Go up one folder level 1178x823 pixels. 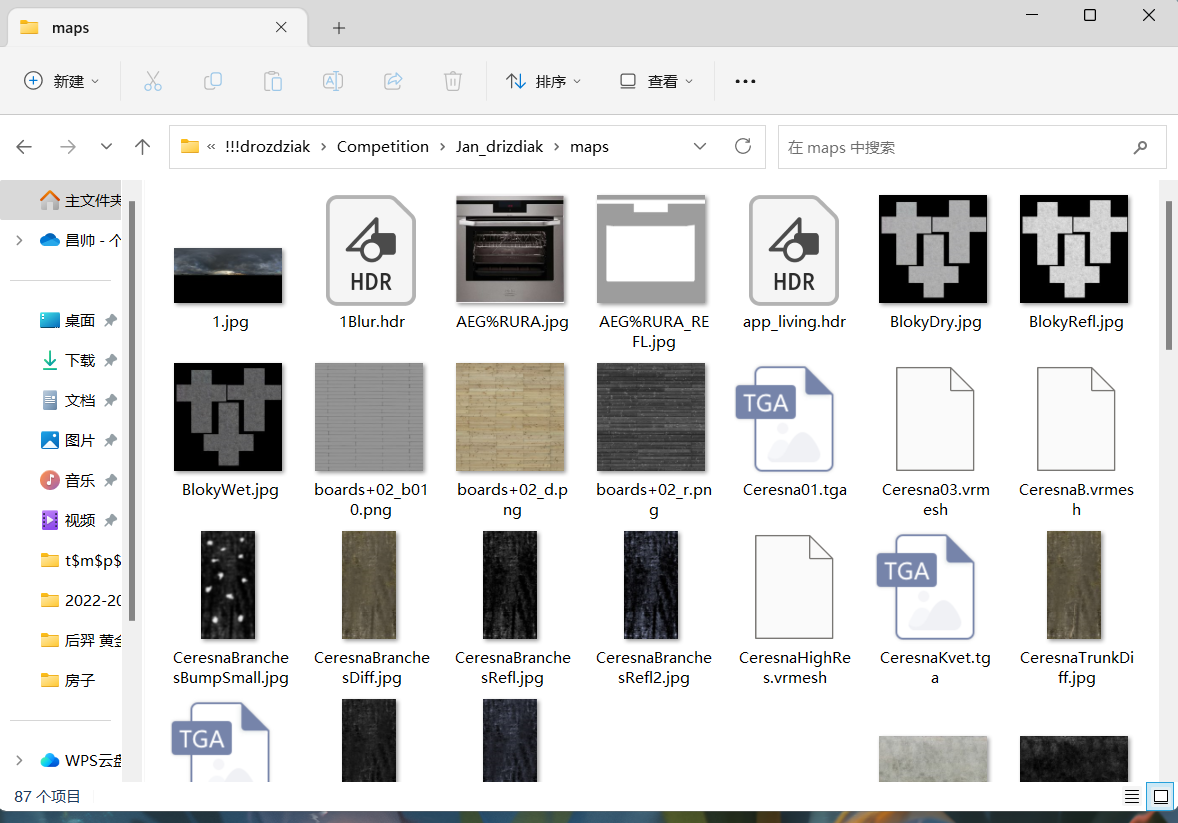pos(143,147)
